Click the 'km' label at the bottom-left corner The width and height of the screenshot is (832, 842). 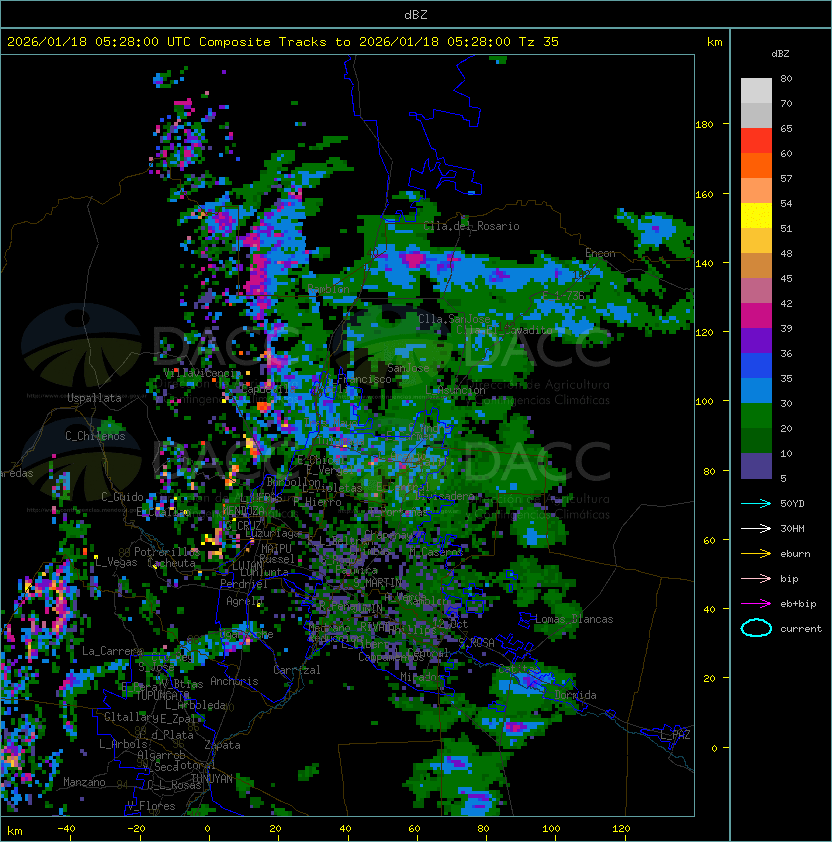[x=15, y=831]
